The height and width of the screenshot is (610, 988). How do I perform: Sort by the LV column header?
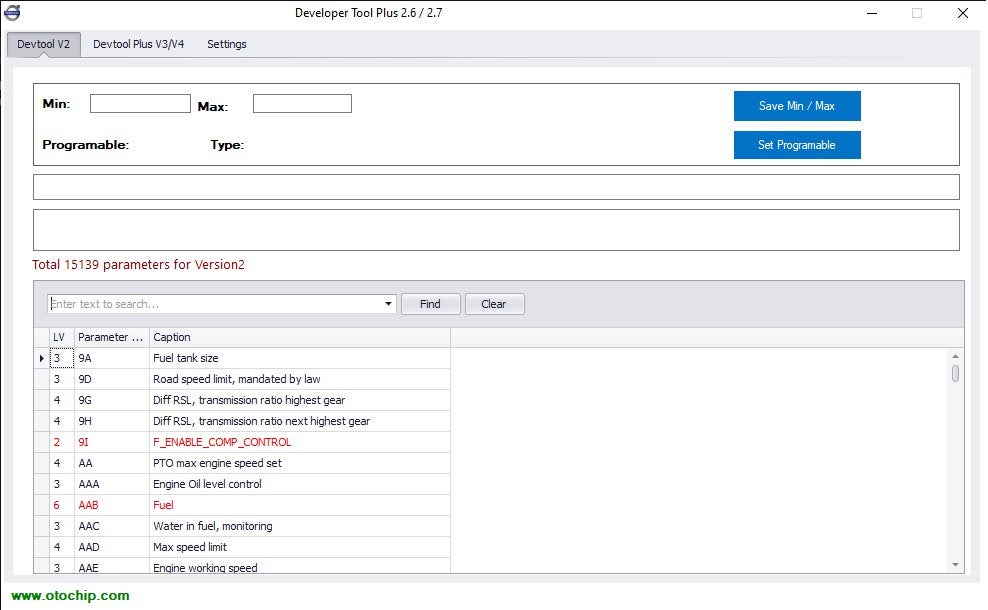point(62,337)
